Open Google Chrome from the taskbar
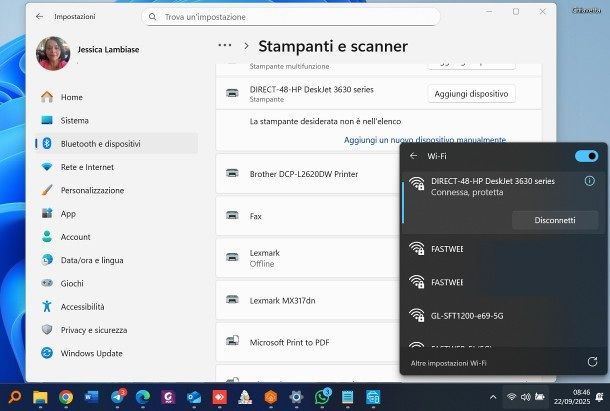This screenshot has height=411, width=610. point(66,397)
